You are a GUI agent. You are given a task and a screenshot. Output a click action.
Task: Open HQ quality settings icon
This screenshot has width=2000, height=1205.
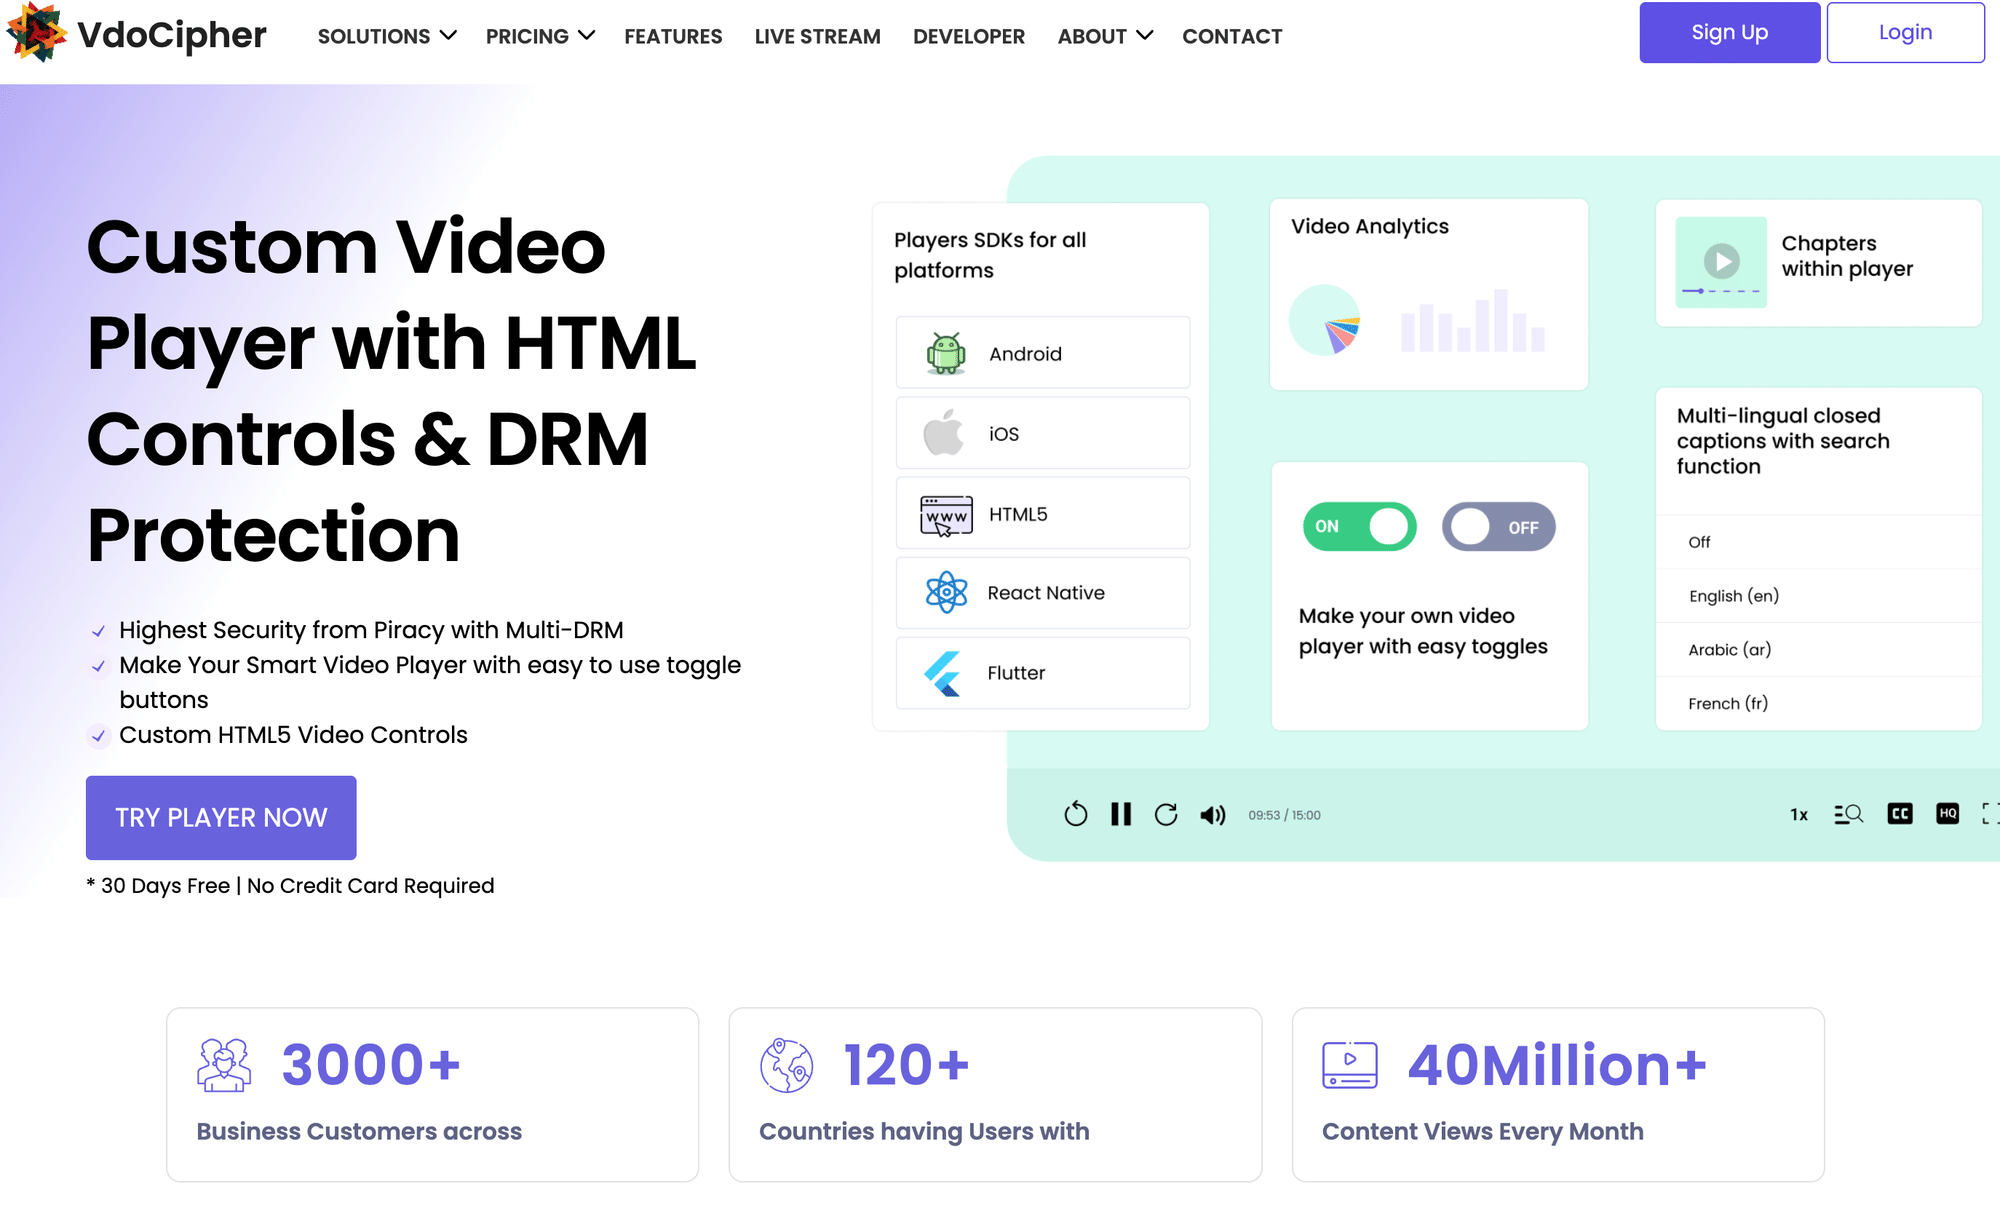click(x=1947, y=814)
